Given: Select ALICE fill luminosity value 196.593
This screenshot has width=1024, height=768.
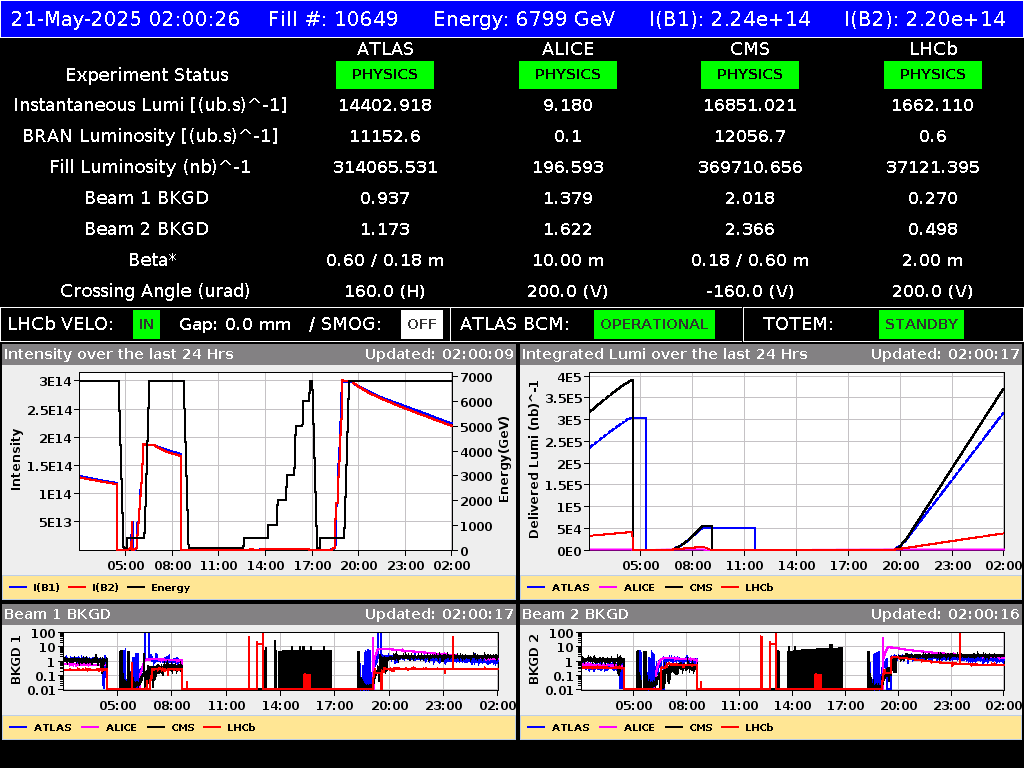Looking at the screenshot, I should 568,167.
